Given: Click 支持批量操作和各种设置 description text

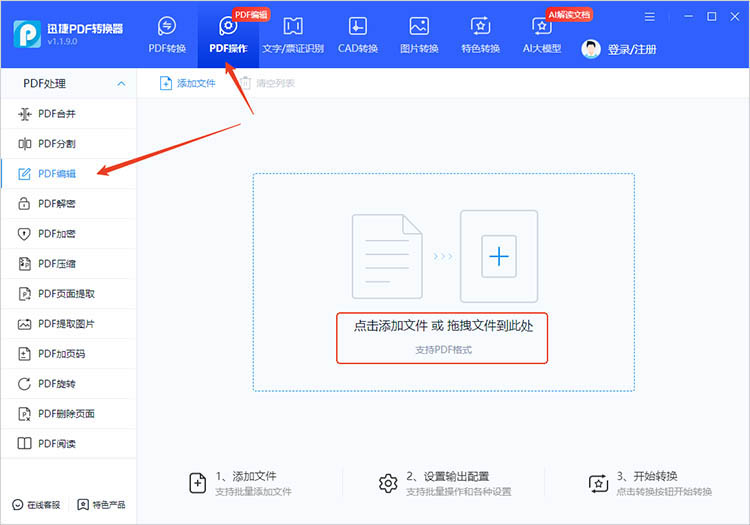Looking at the screenshot, I should [x=459, y=492].
